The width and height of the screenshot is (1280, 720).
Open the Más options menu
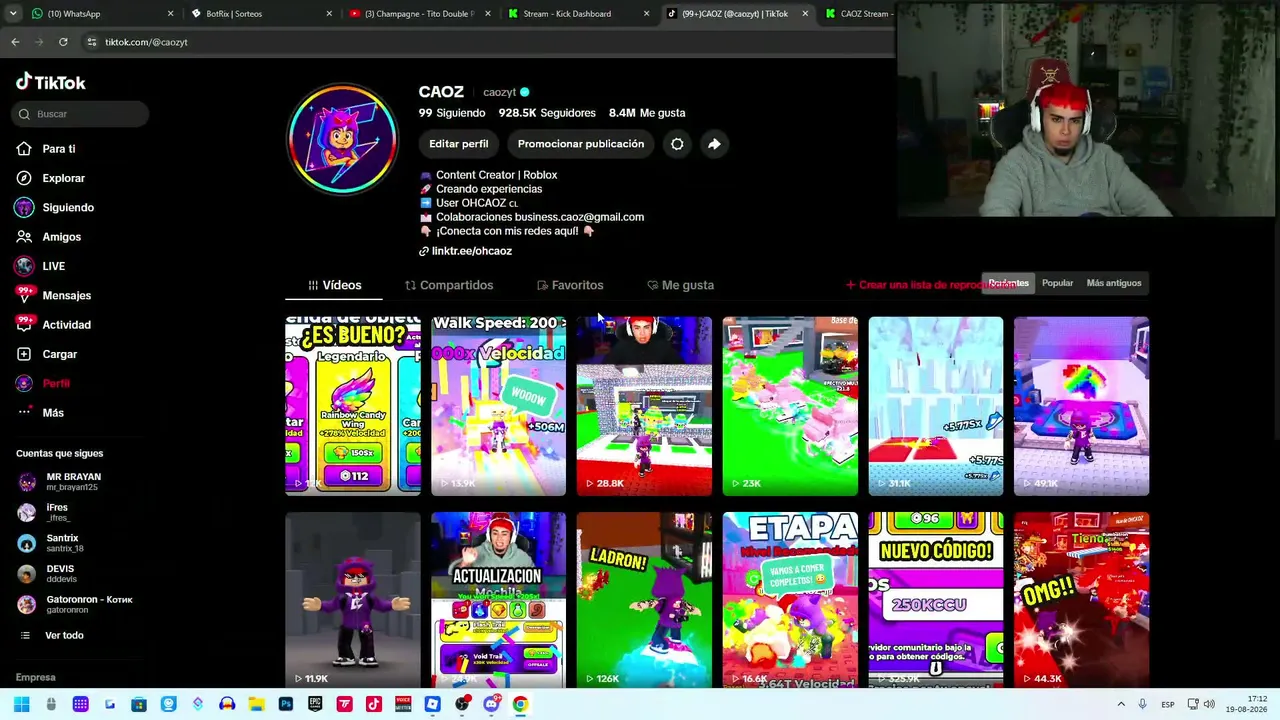point(41,413)
